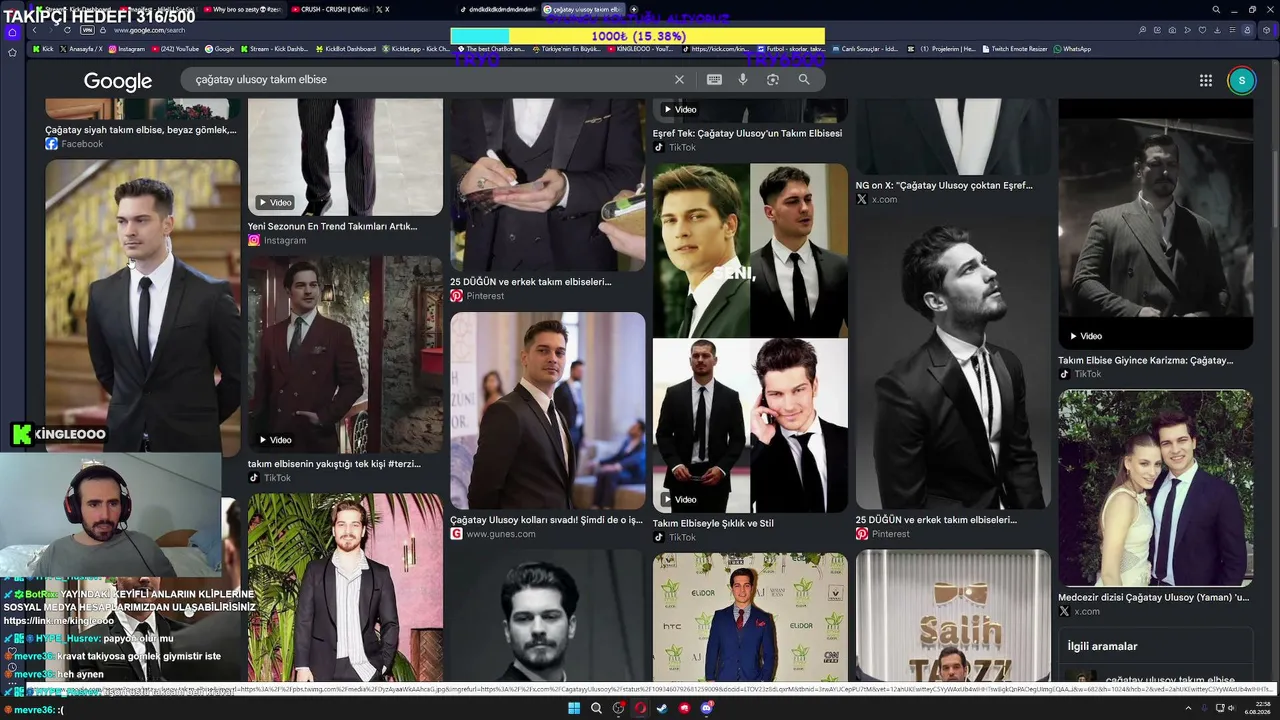Open the couple photo thumbnail from Medcezir
The width and height of the screenshot is (1280, 720).
tap(1156, 488)
